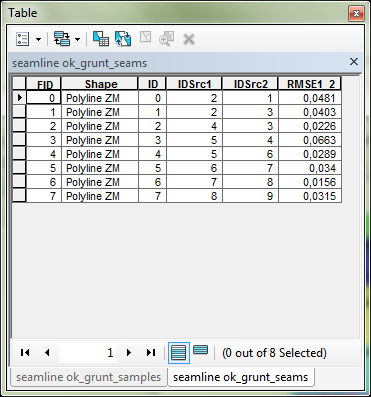Expand the Related Tables dropdown arrow
Image resolution: width=371 pixels, height=397 pixels.
pyautogui.click(x=77, y=40)
